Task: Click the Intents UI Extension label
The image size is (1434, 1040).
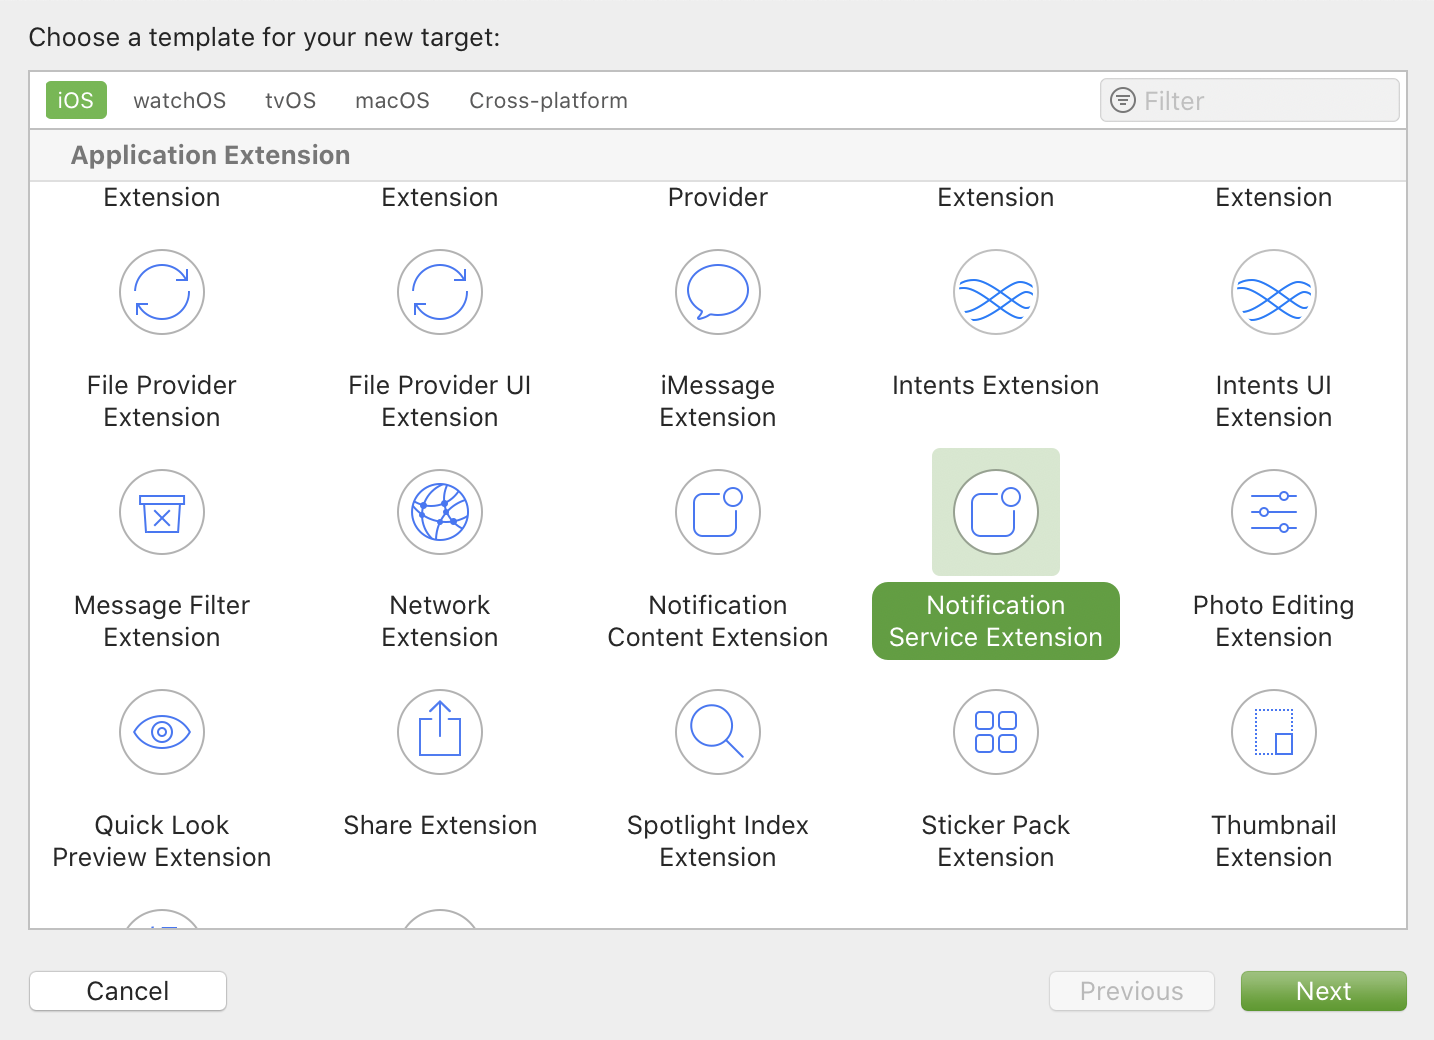Action: pos(1274,401)
